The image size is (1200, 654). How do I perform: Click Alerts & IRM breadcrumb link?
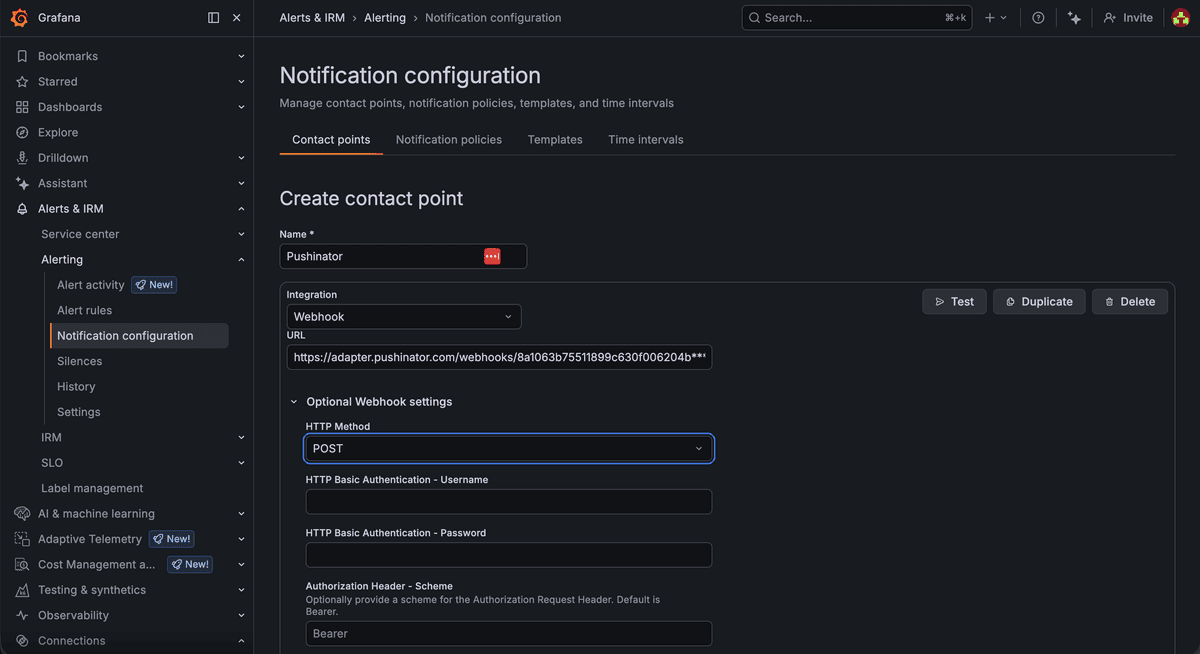coord(312,18)
